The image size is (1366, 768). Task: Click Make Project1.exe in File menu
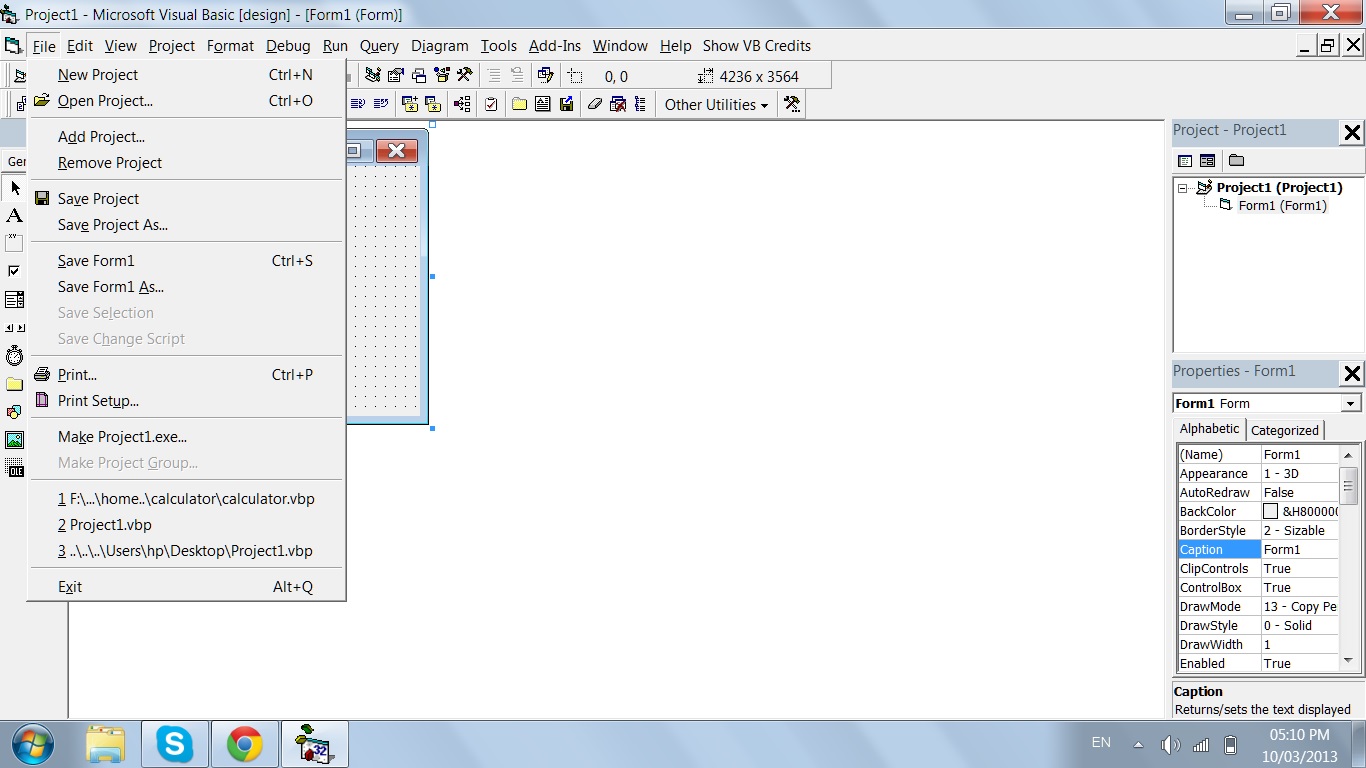pyautogui.click(x=122, y=437)
